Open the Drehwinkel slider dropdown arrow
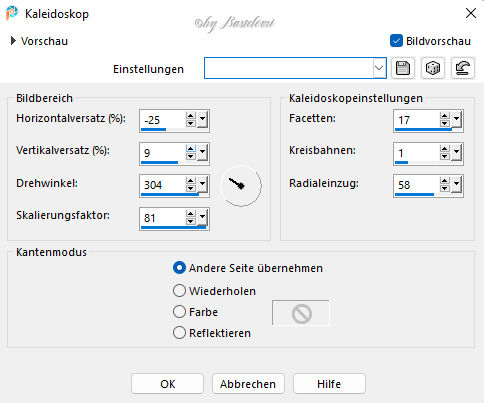This screenshot has width=484, height=403. [202, 185]
